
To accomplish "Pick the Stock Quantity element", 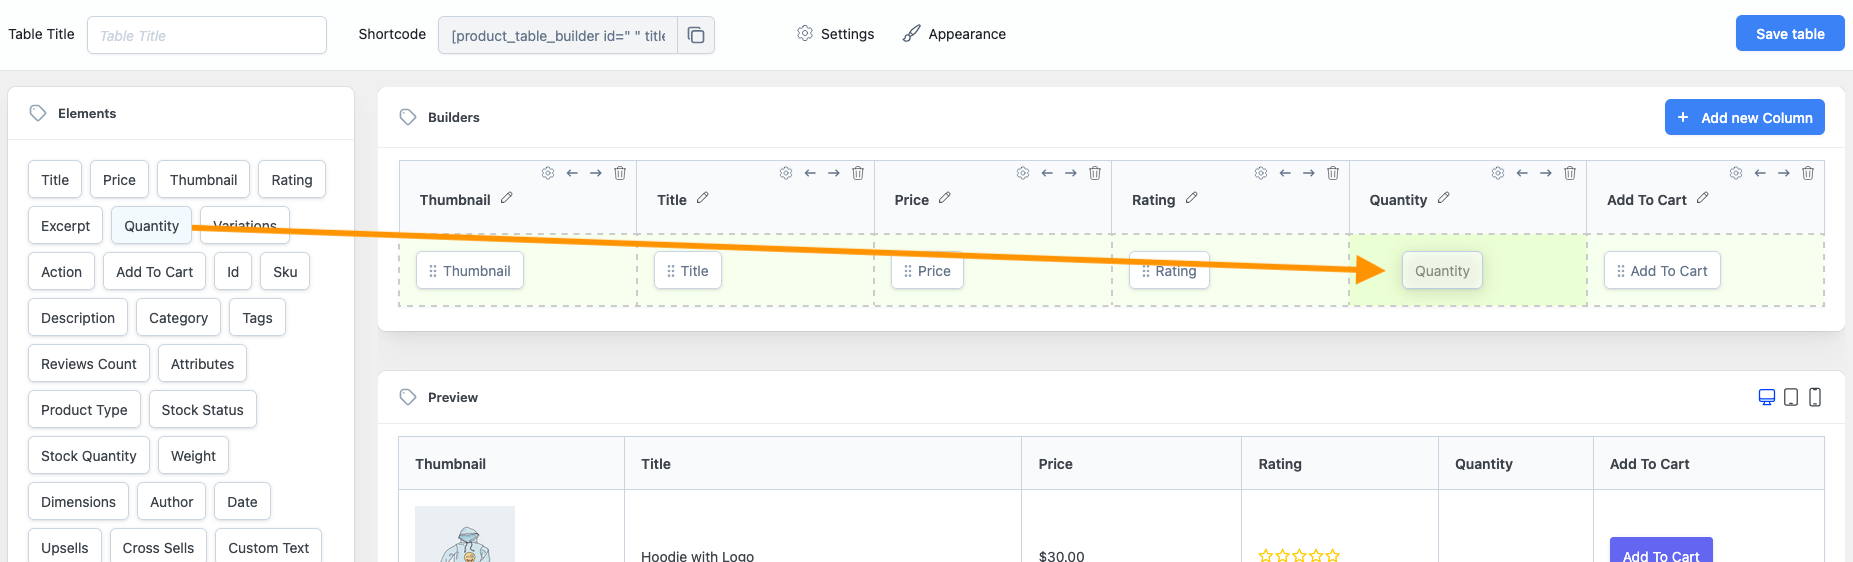I will 89,456.
